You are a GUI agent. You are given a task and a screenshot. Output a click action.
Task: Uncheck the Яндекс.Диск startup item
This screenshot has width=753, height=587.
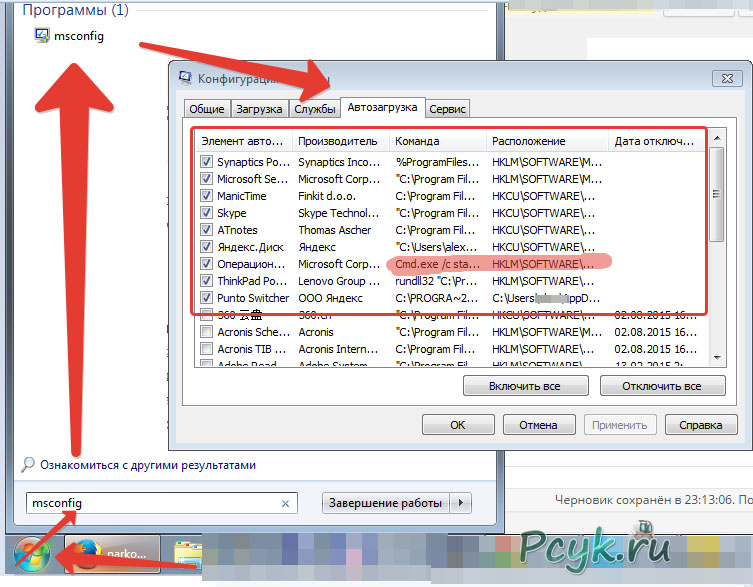click(x=206, y=247)
